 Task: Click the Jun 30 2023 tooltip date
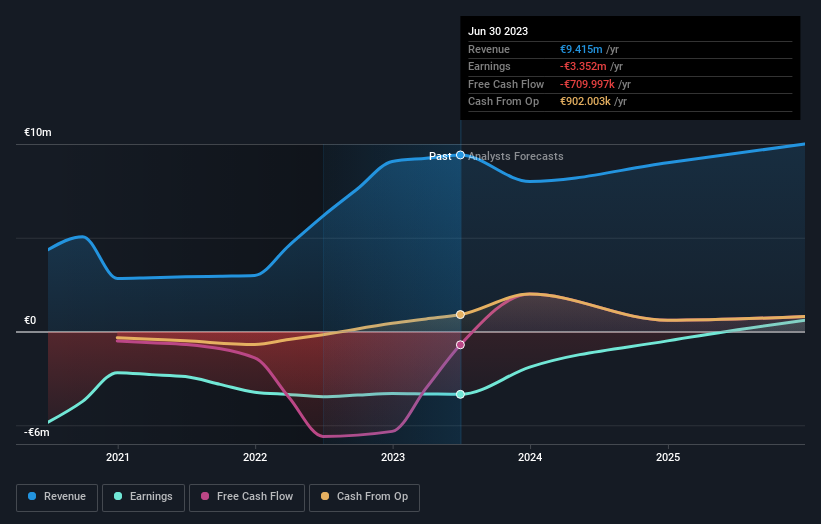[498, 31]
